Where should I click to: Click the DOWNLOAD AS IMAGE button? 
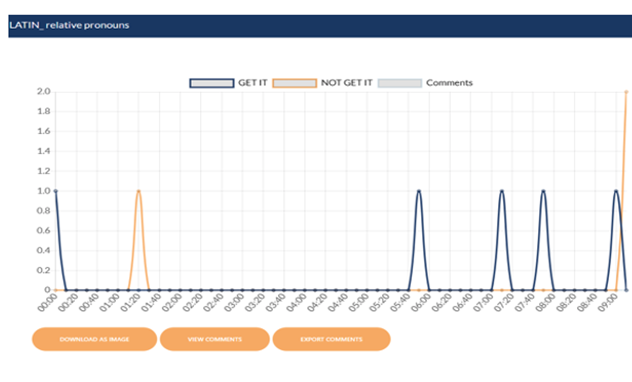coord(94,339)
